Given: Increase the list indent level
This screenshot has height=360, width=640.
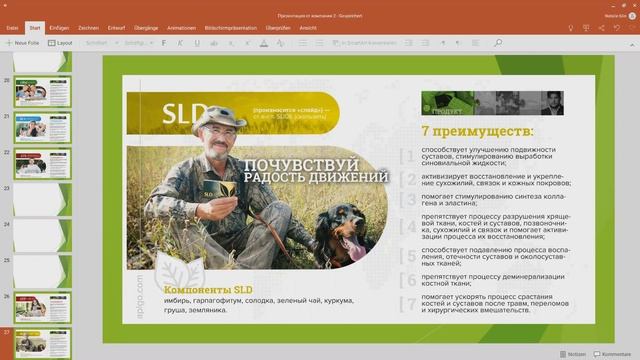Looking at the screenshot, I should click(425, 43).
